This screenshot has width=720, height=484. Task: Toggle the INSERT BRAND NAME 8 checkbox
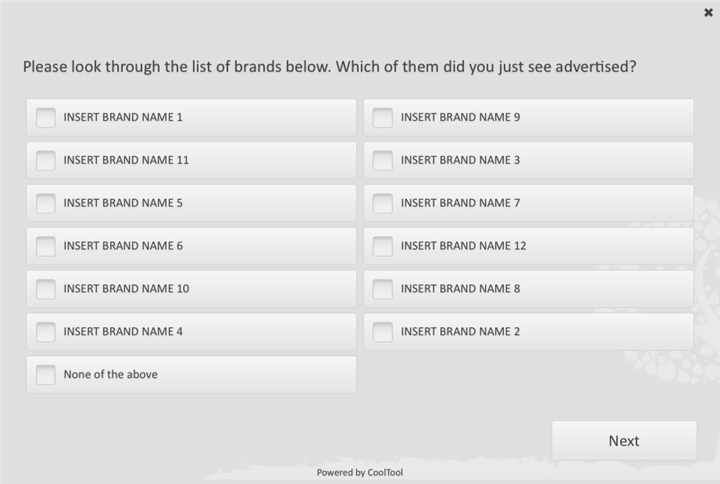[383, 290]
